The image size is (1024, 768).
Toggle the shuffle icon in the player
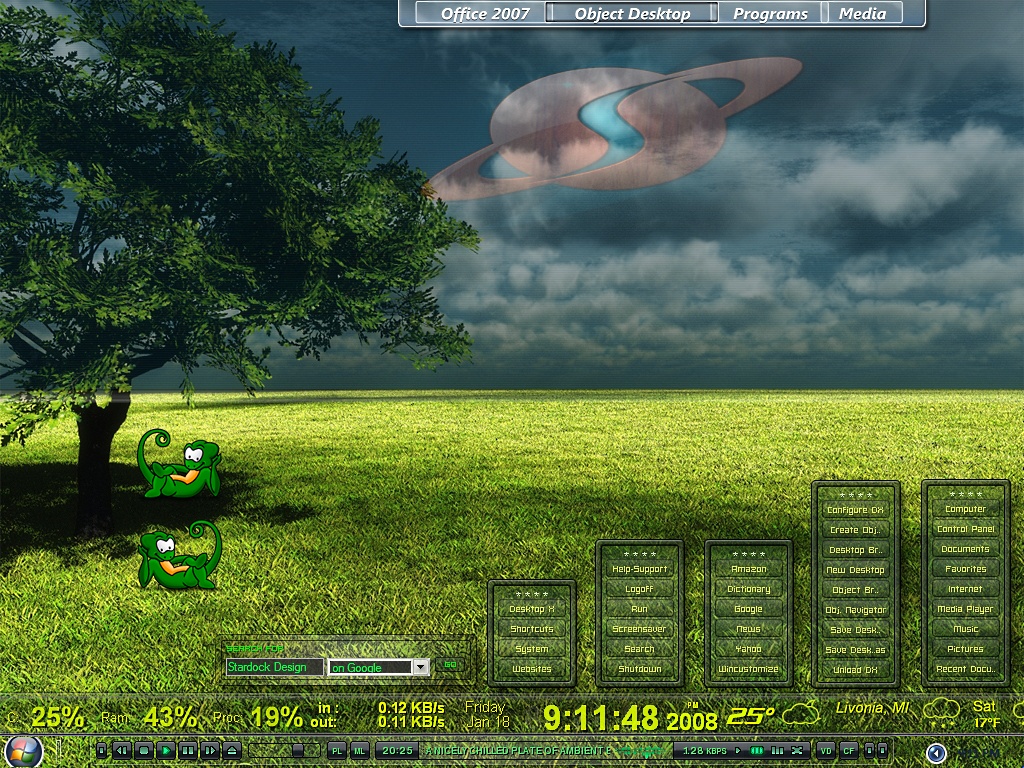point(797,750)
